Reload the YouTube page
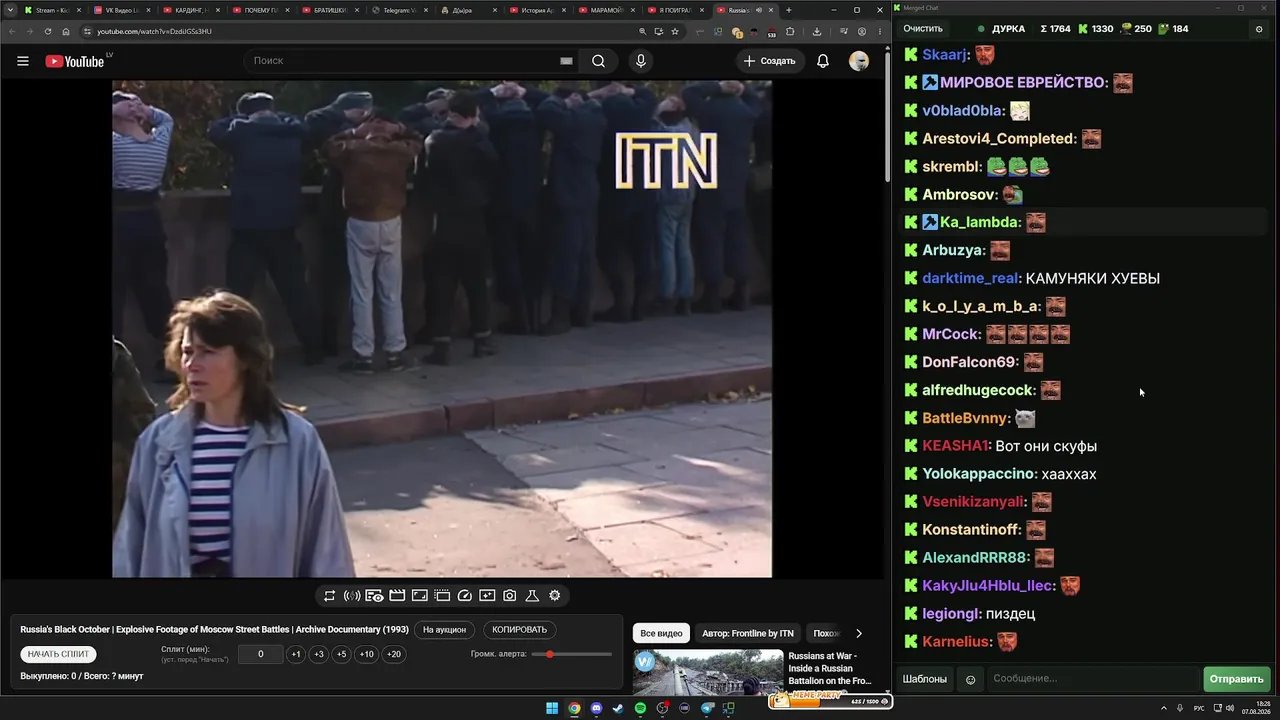The width and height of the screenshot is (1280, 720). [x=47, y=31]
